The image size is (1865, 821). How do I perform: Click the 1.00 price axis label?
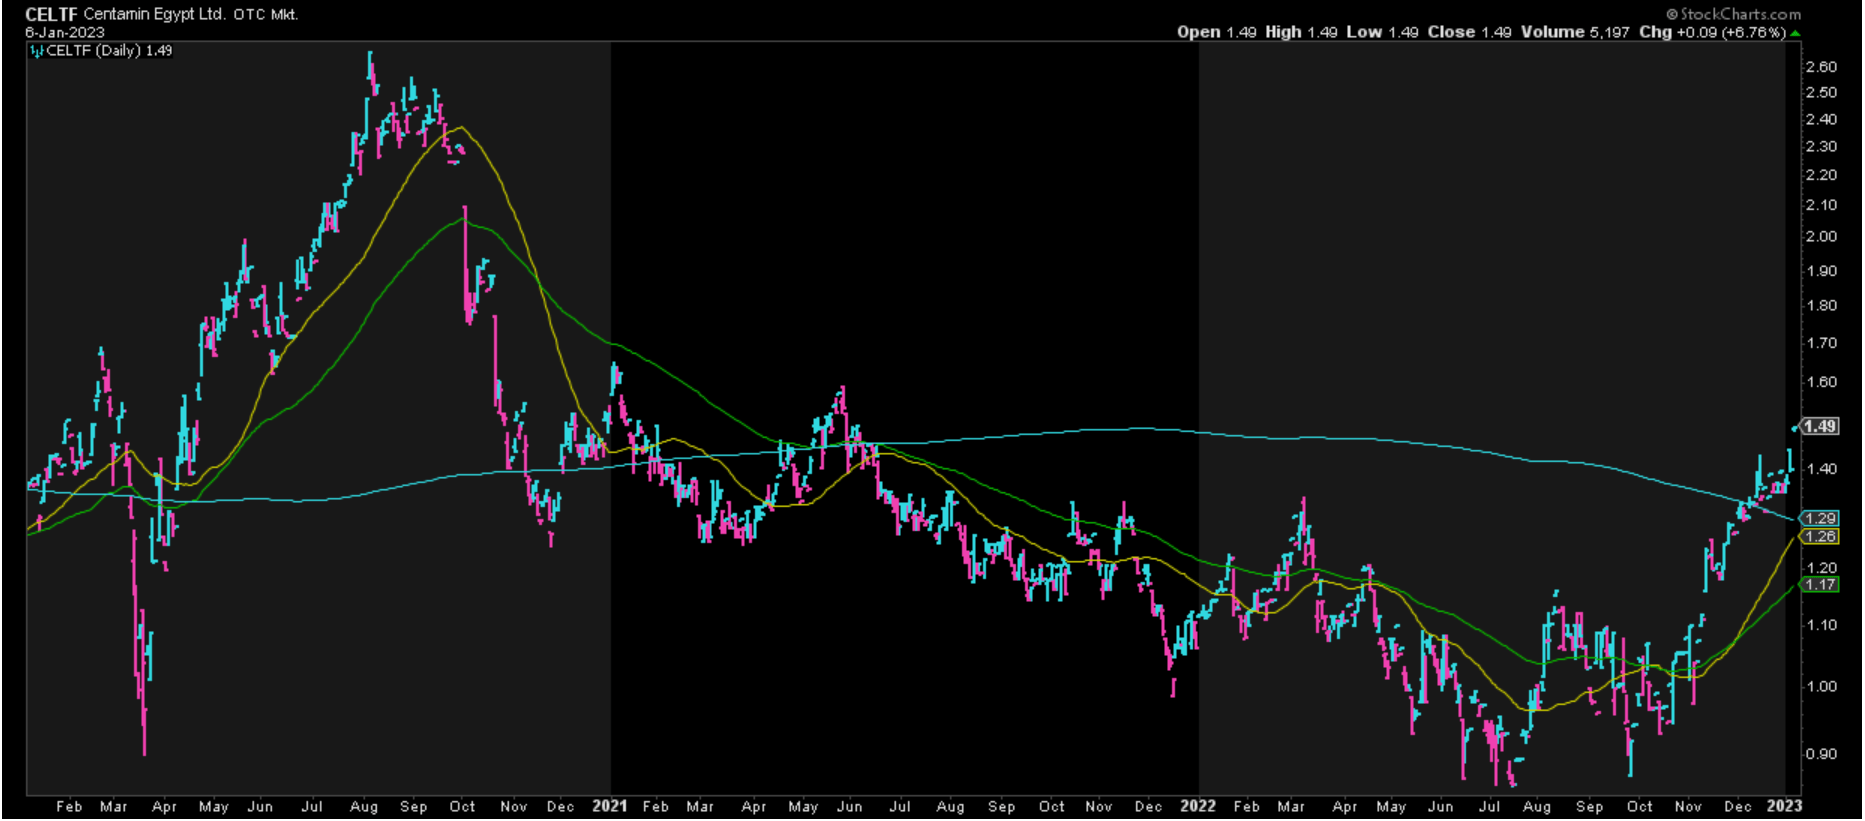pos(1821,686)
